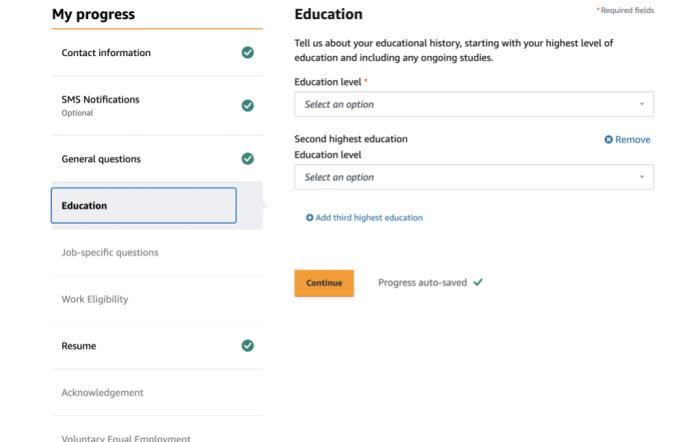Go to the Contact information section
700x442 pixels.
click(x=107, y=53)
